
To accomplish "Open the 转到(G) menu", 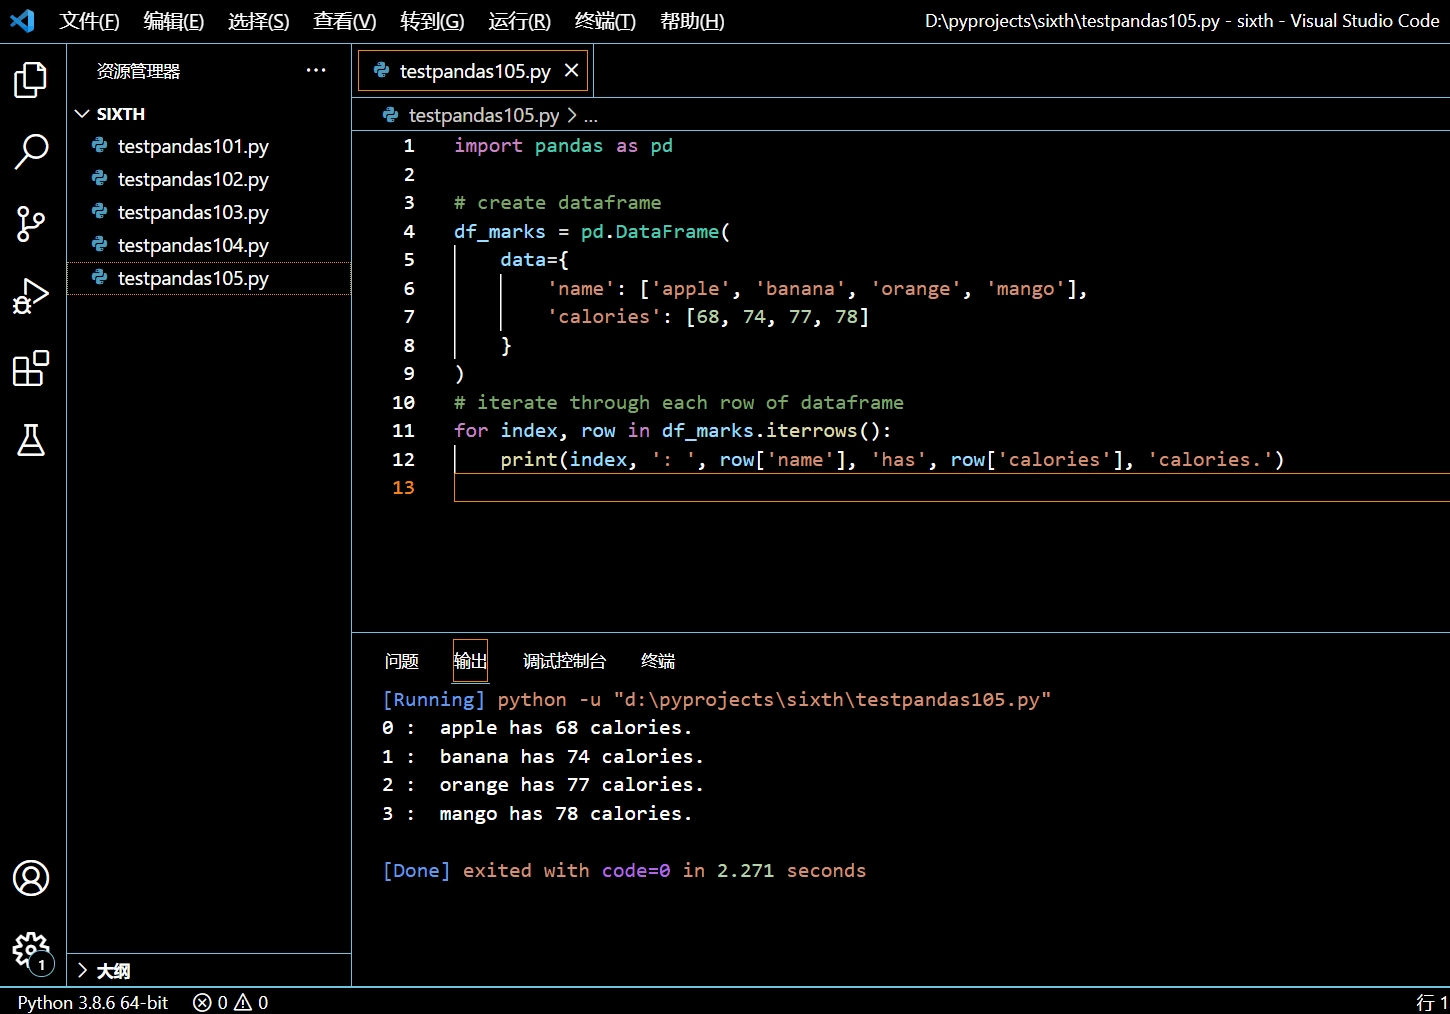I will [x=432, y=21].
